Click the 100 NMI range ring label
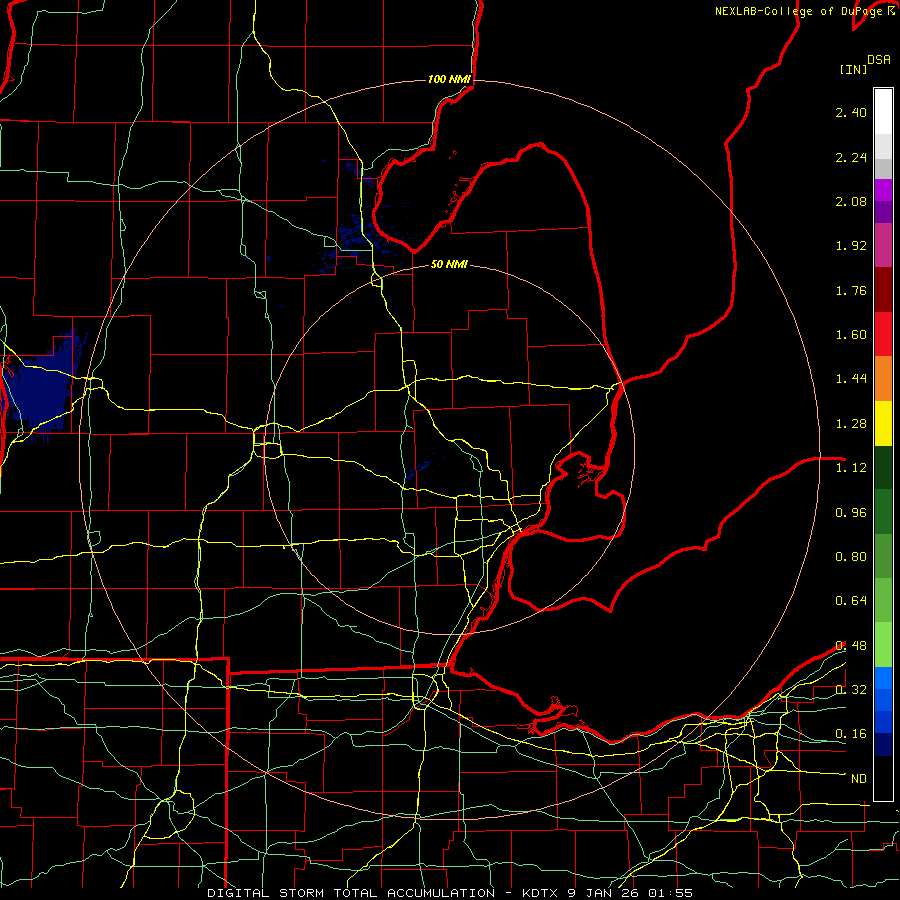 click(x=449, y=79)
